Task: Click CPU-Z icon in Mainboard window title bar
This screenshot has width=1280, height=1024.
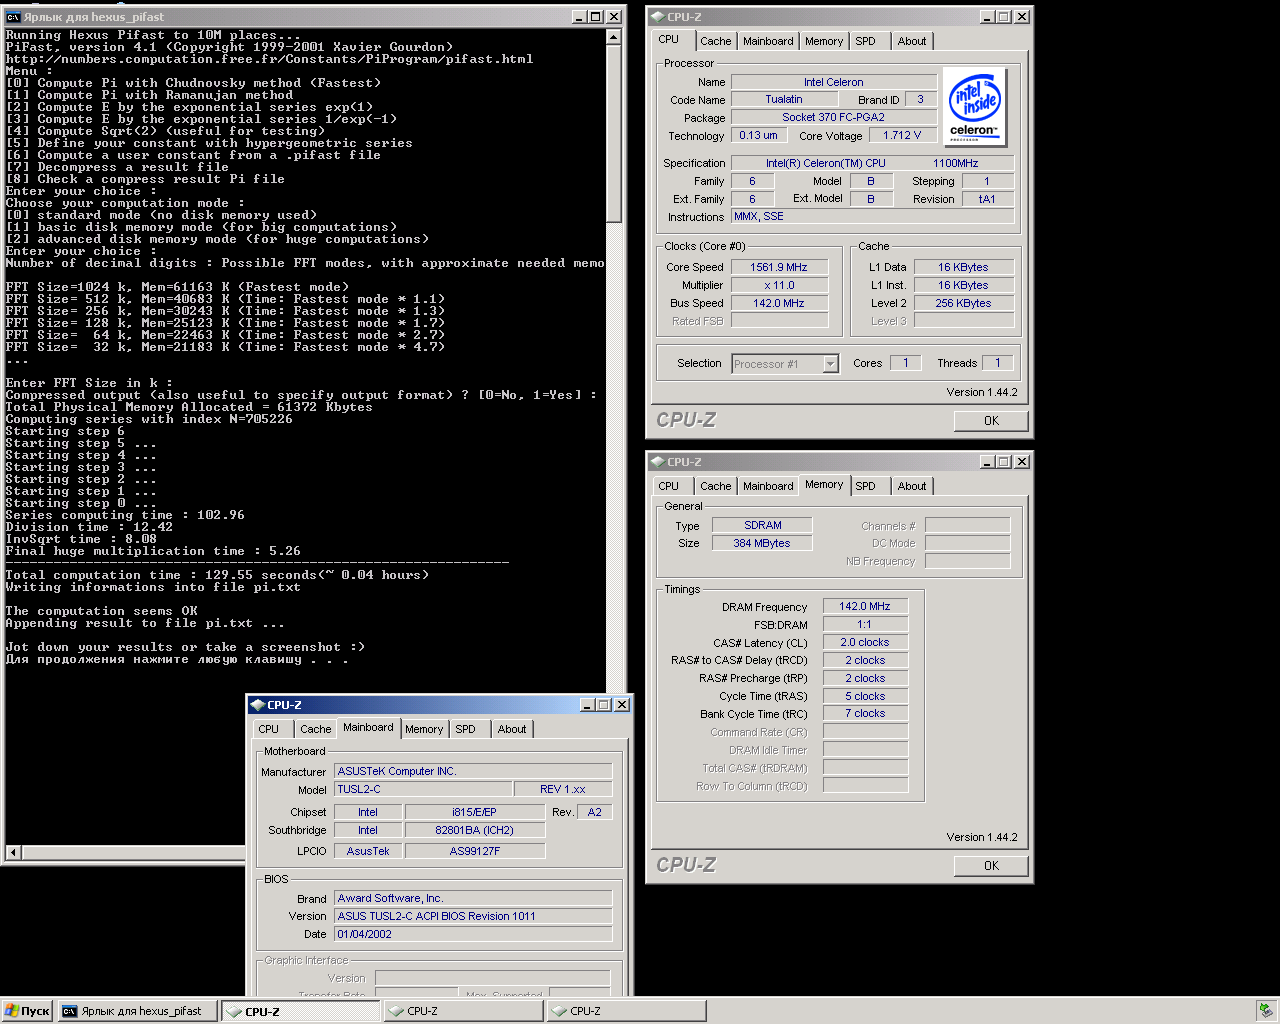Action: (257, 705)
